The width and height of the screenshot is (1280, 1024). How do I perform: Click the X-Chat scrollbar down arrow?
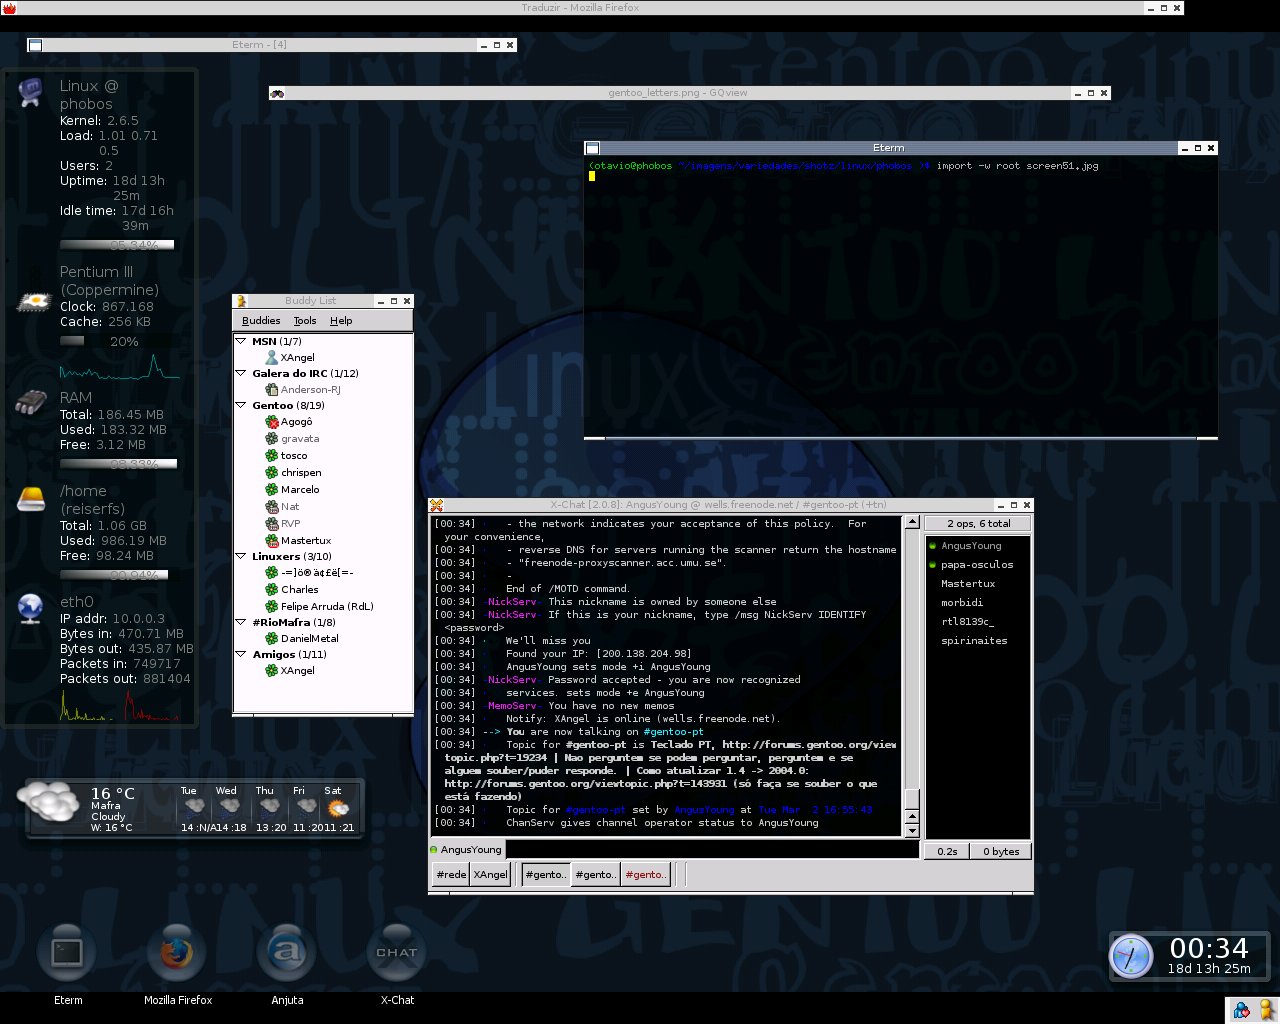(x=912, y=831)
